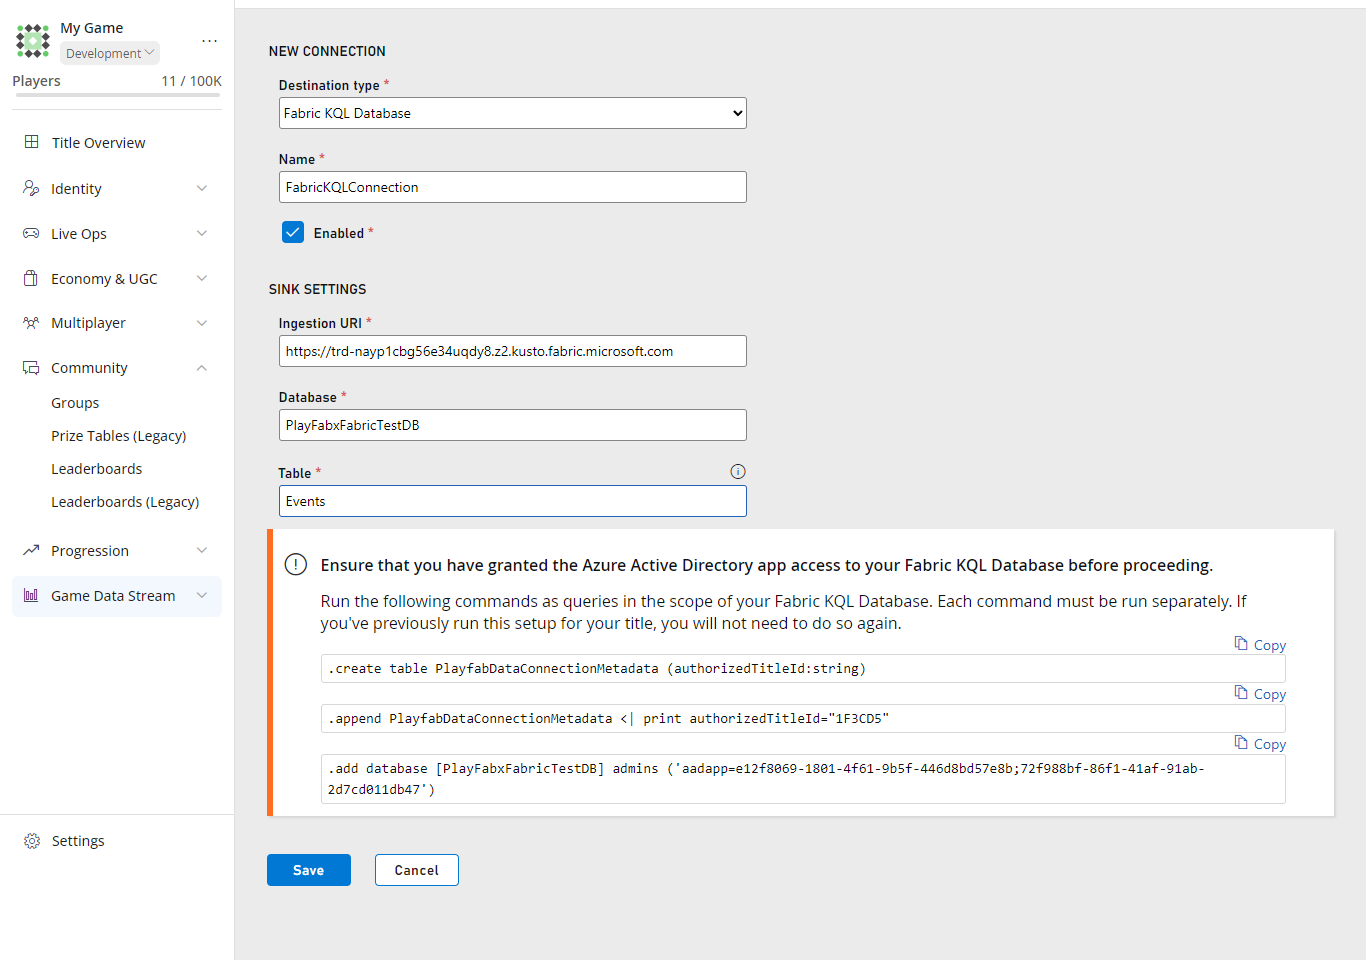The width and height of the screenshot is (1366, 960).
Task: Open the Destination type dropdown
Action: (513, 113)
